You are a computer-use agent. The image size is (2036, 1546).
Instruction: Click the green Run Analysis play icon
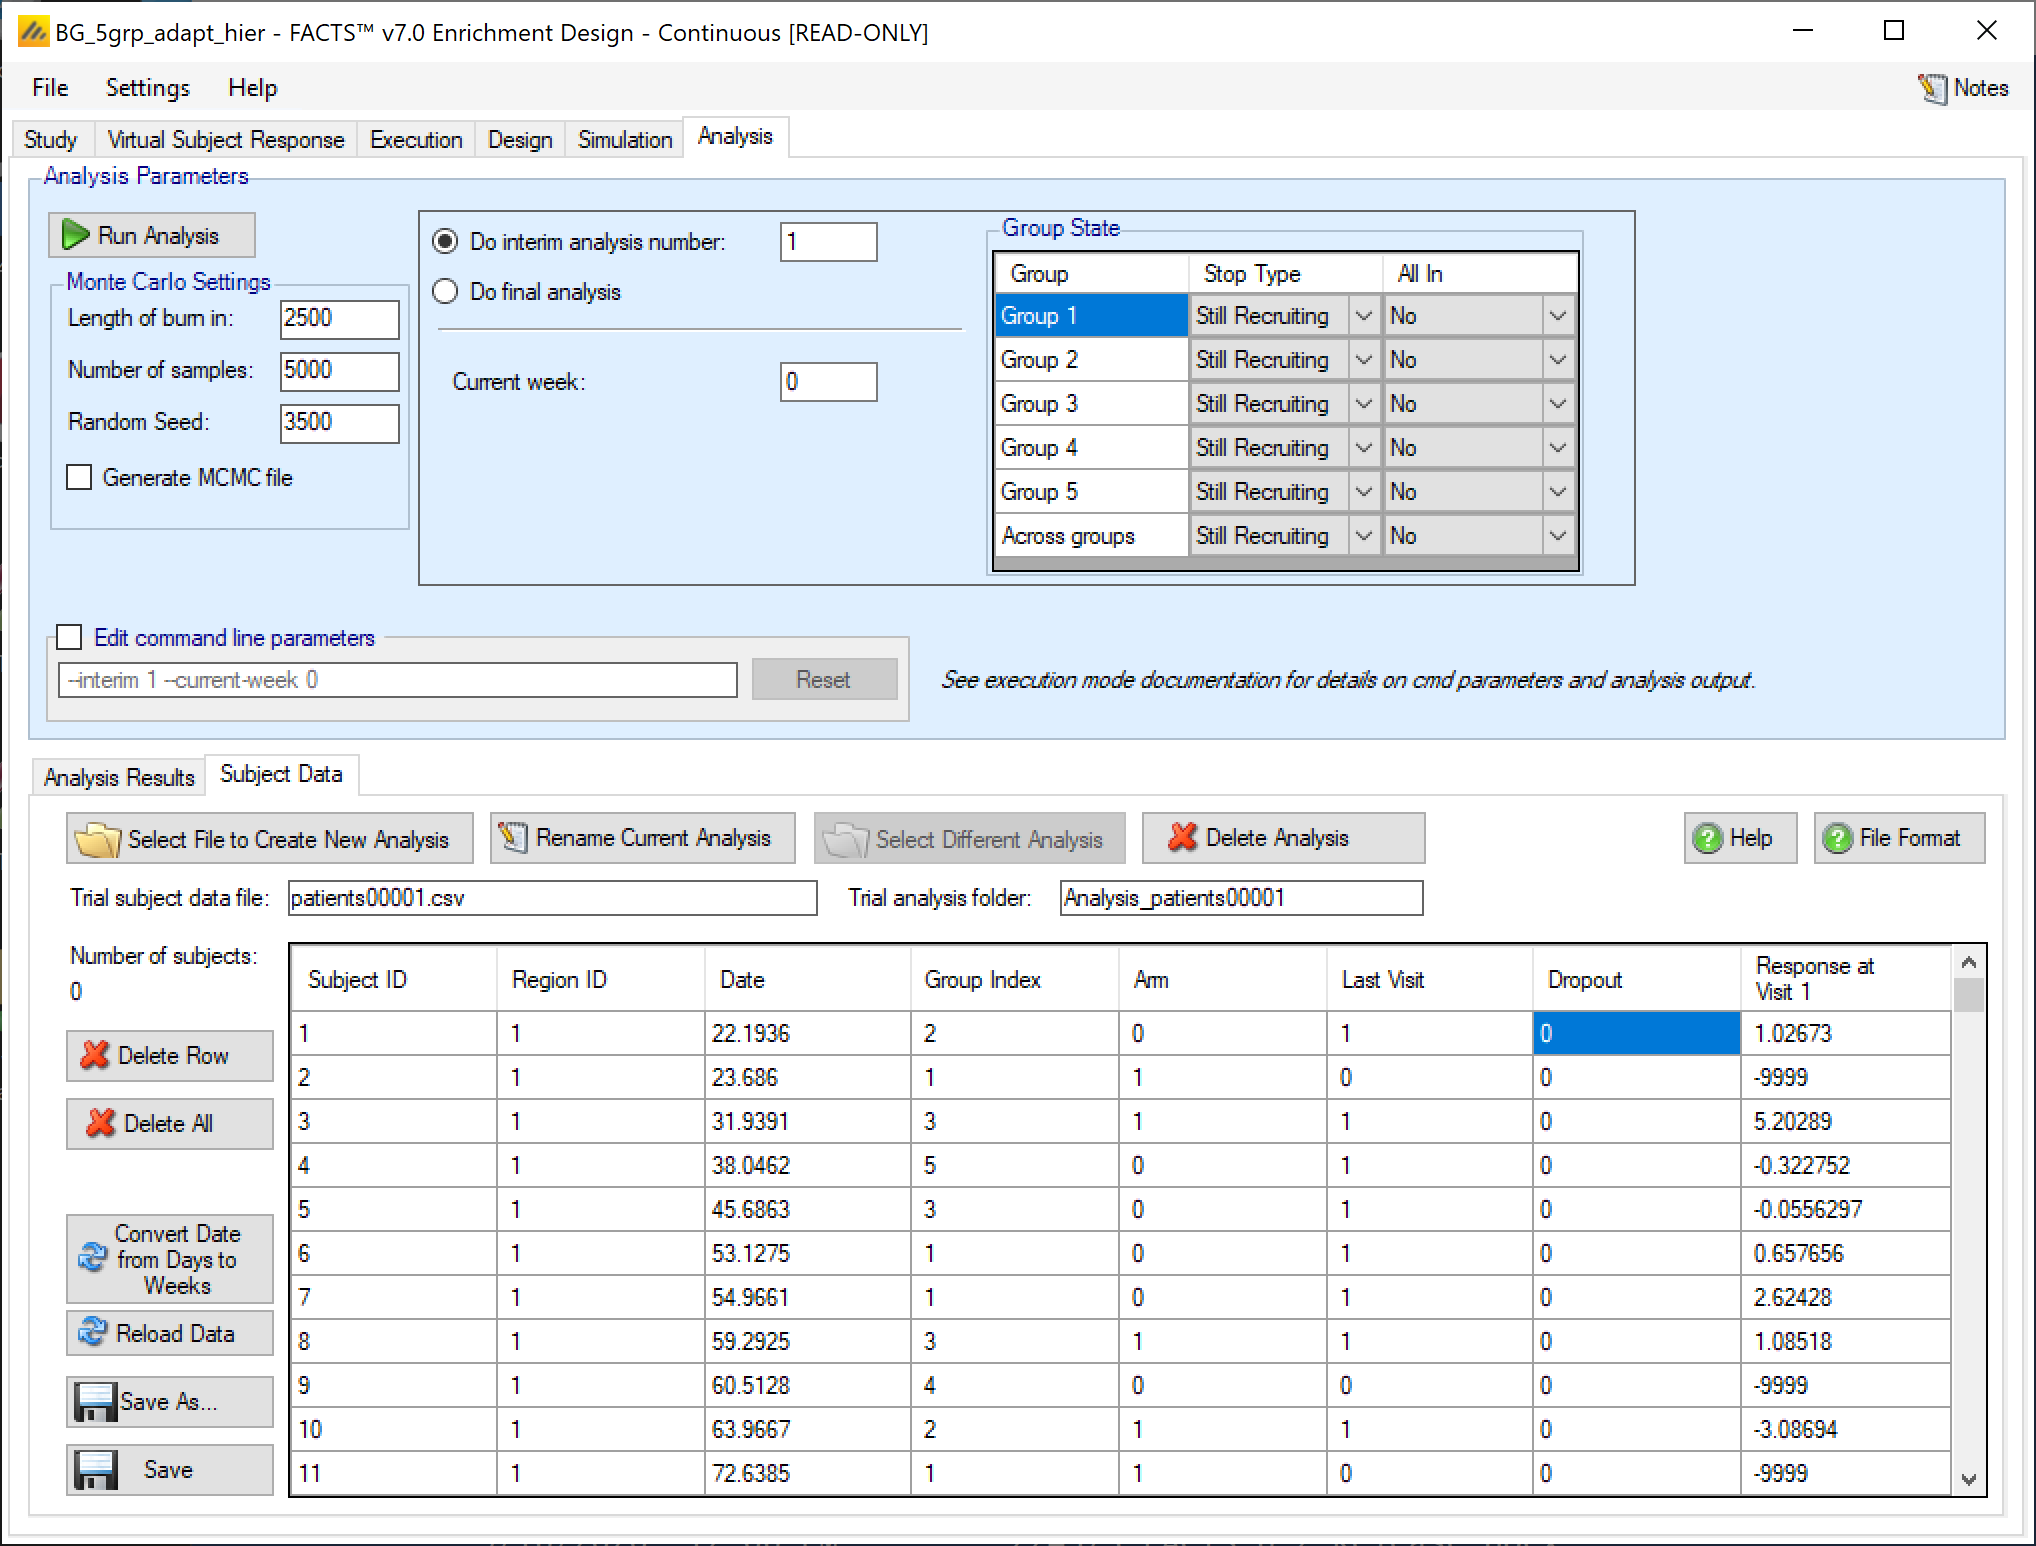(75, 235)
